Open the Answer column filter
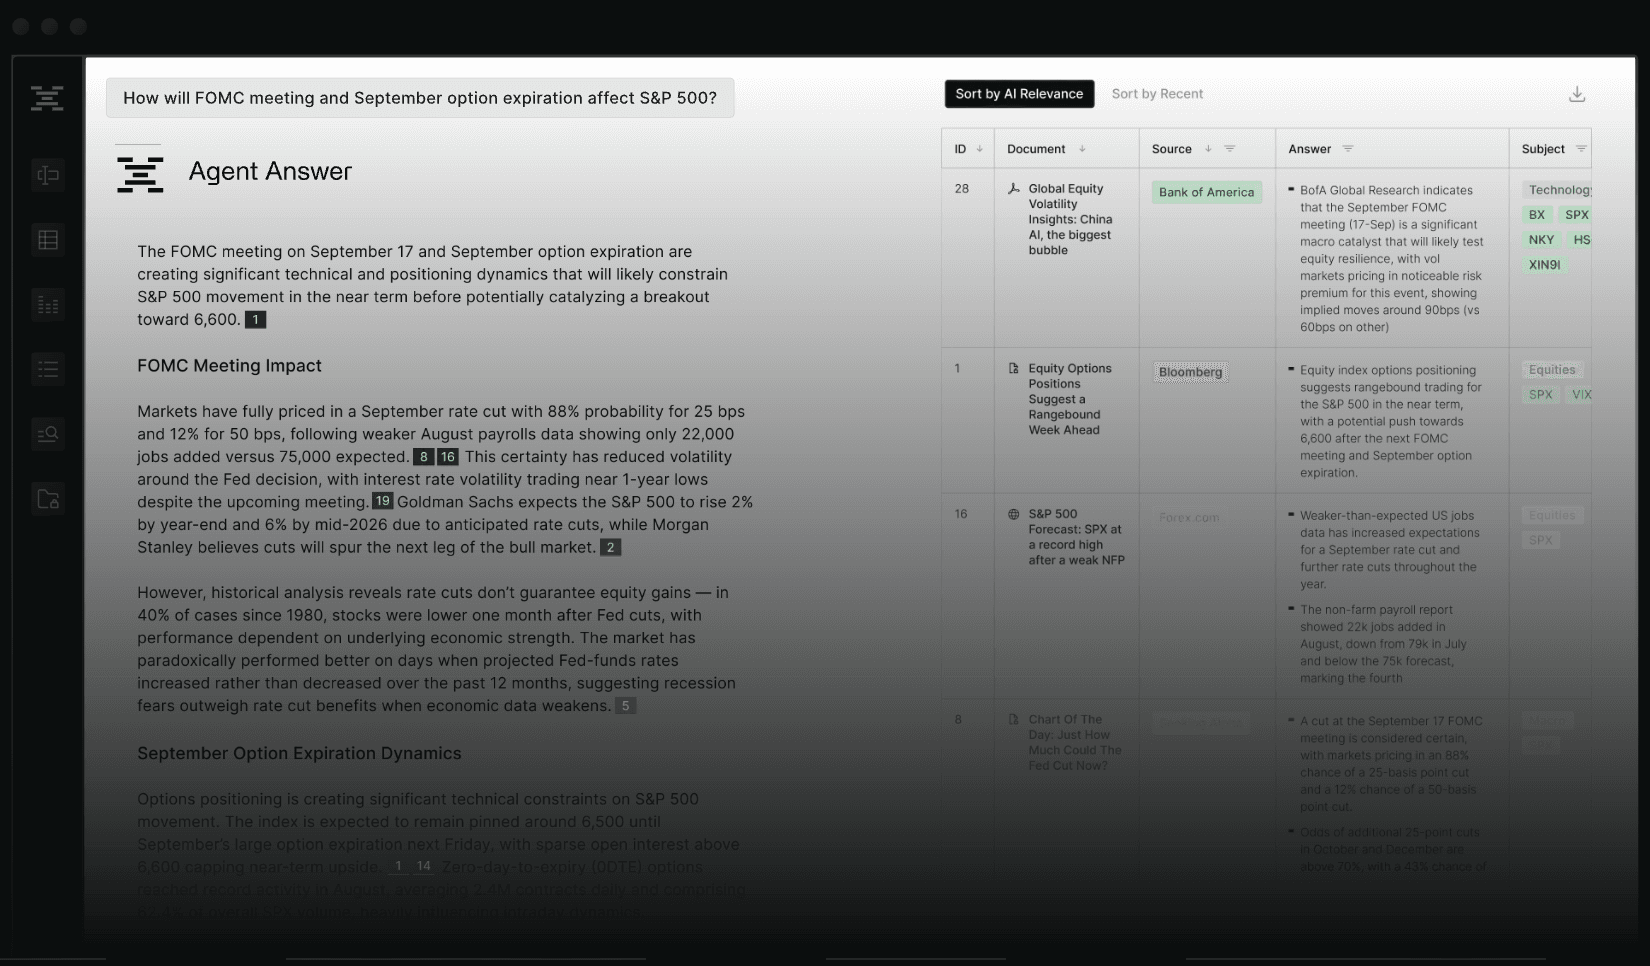 click(1348, 149)
